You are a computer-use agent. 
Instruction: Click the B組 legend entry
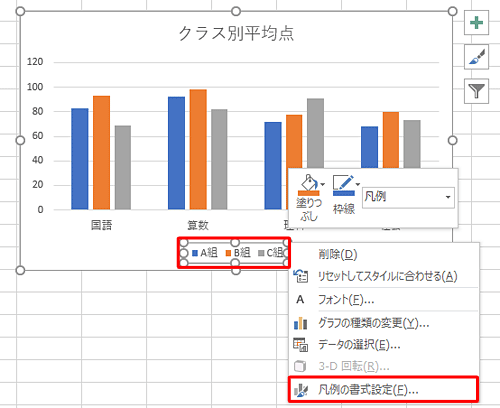pos(238,253)
